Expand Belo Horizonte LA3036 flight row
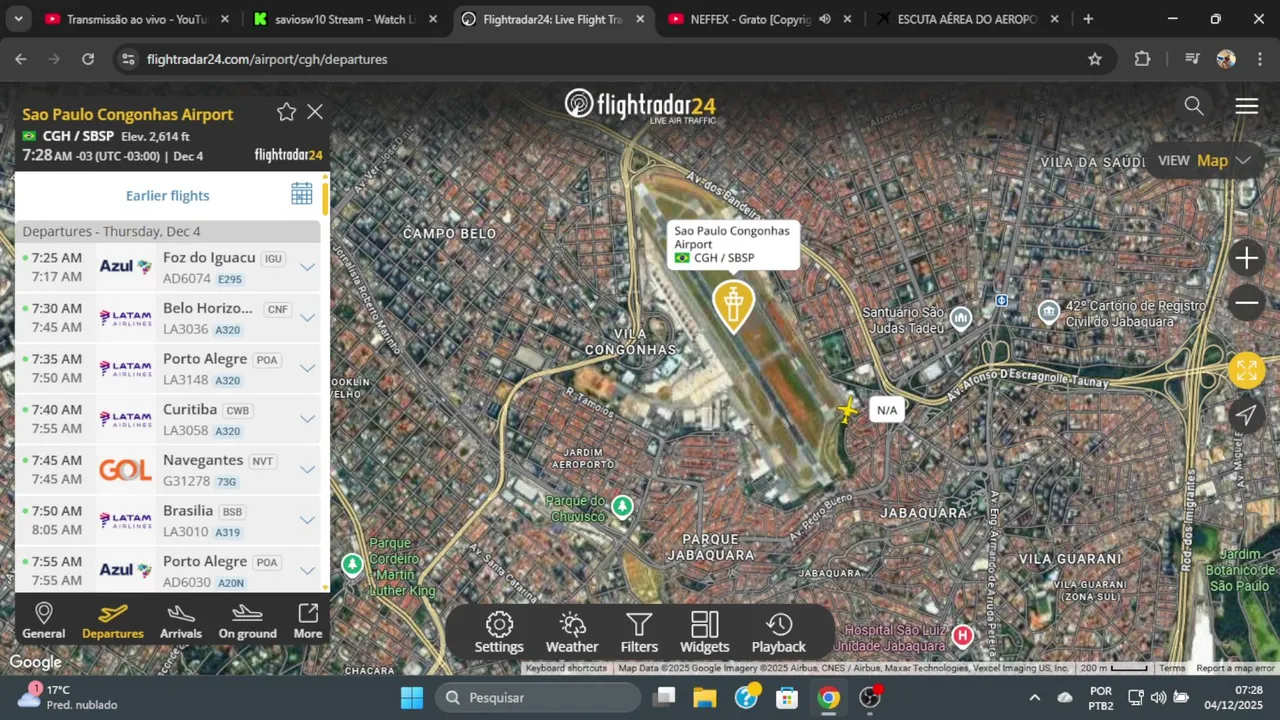Image resolution: width=1280 pixels, height=720 pixels. 308,317
